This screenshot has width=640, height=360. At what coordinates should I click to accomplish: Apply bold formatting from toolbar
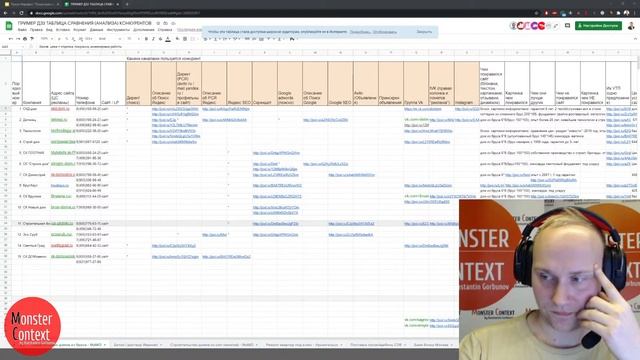[x=146, y=39]
